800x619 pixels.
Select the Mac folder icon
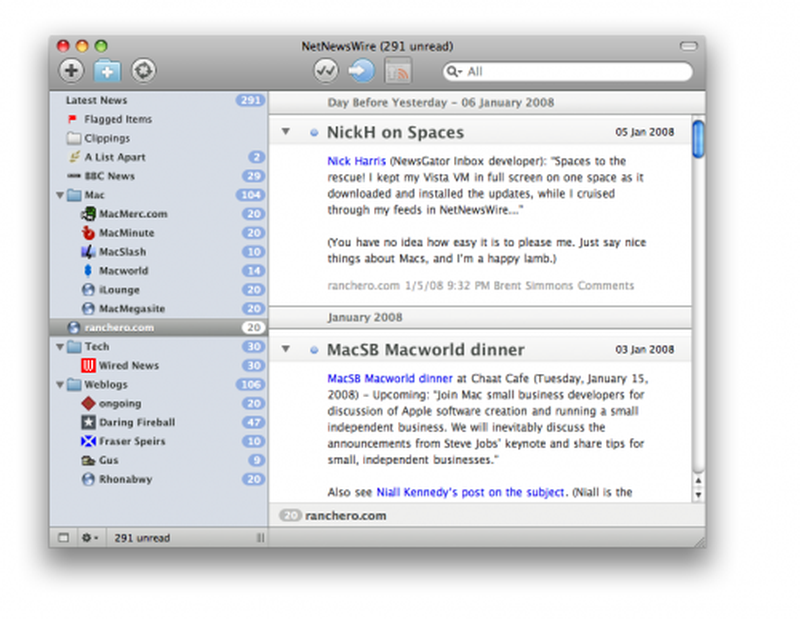(74, 195)
